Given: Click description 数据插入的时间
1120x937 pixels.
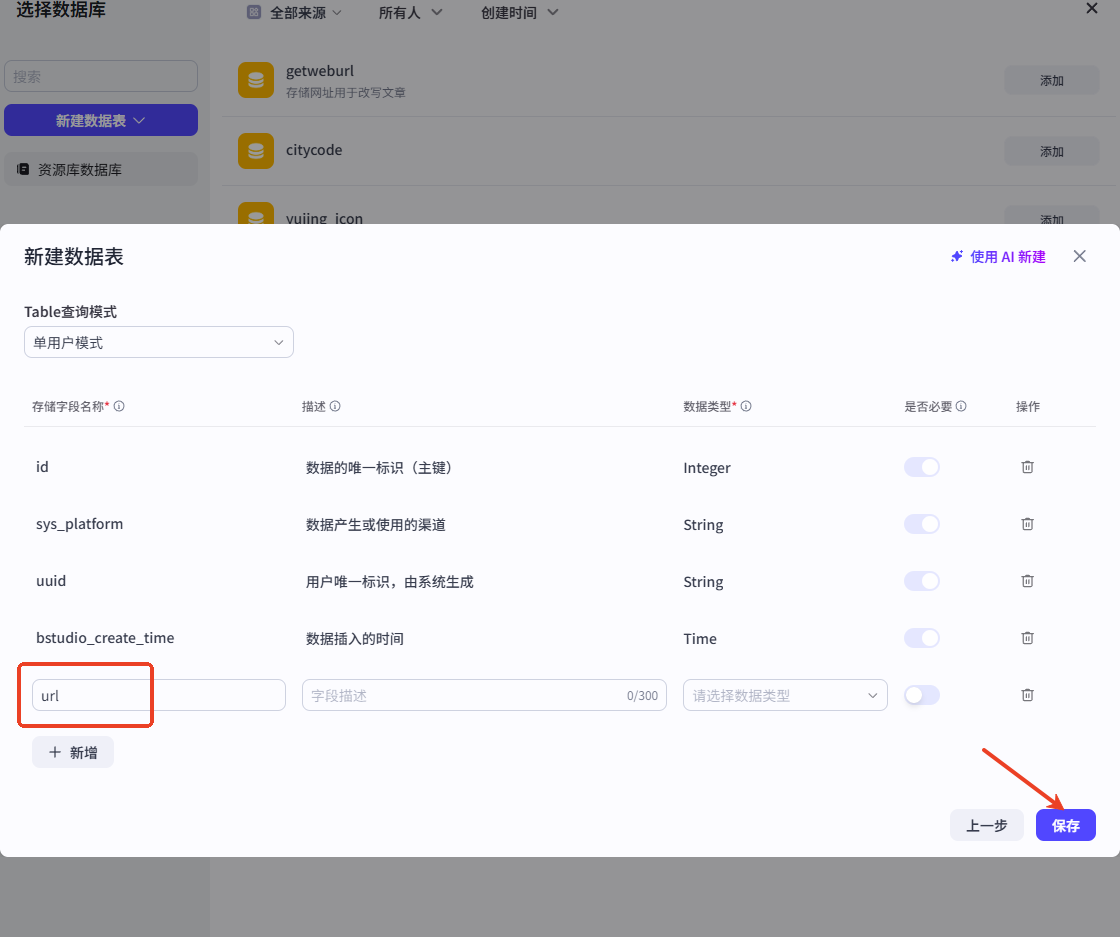Looking at the screenshot, I should point(354,638).
